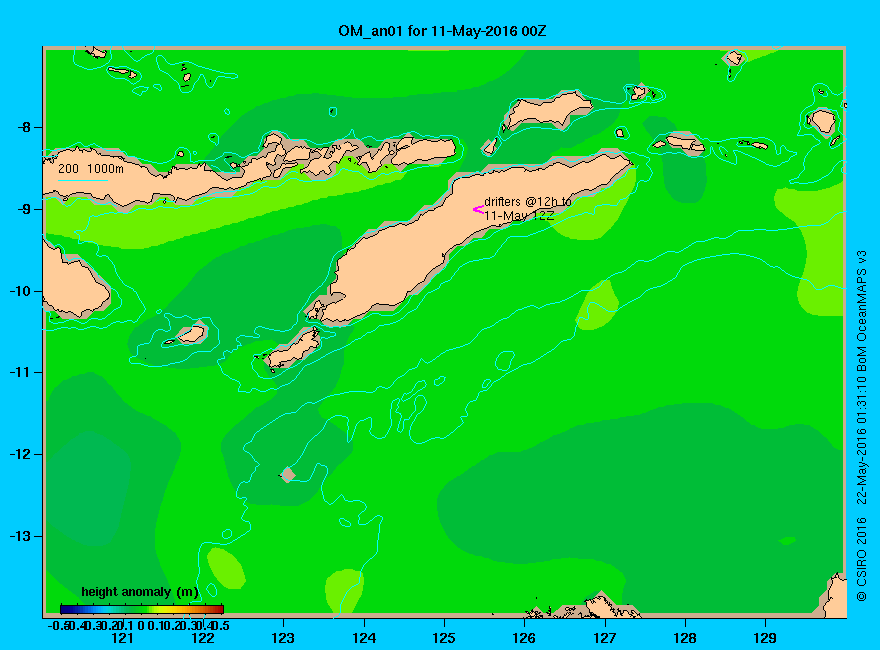The height and width of the screenshot is (650, 880).
Task: Click the 'drifters @12h to' annotation text
Action: point(528,202)
